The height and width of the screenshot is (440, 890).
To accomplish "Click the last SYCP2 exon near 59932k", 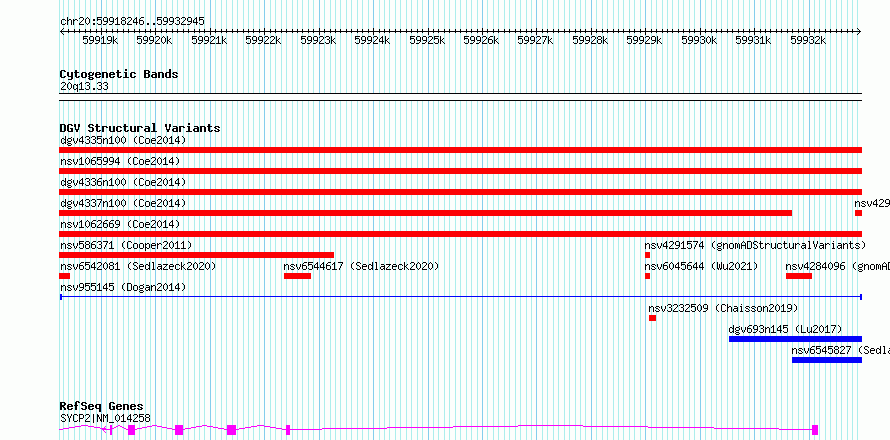I will [x=815, y=429].
